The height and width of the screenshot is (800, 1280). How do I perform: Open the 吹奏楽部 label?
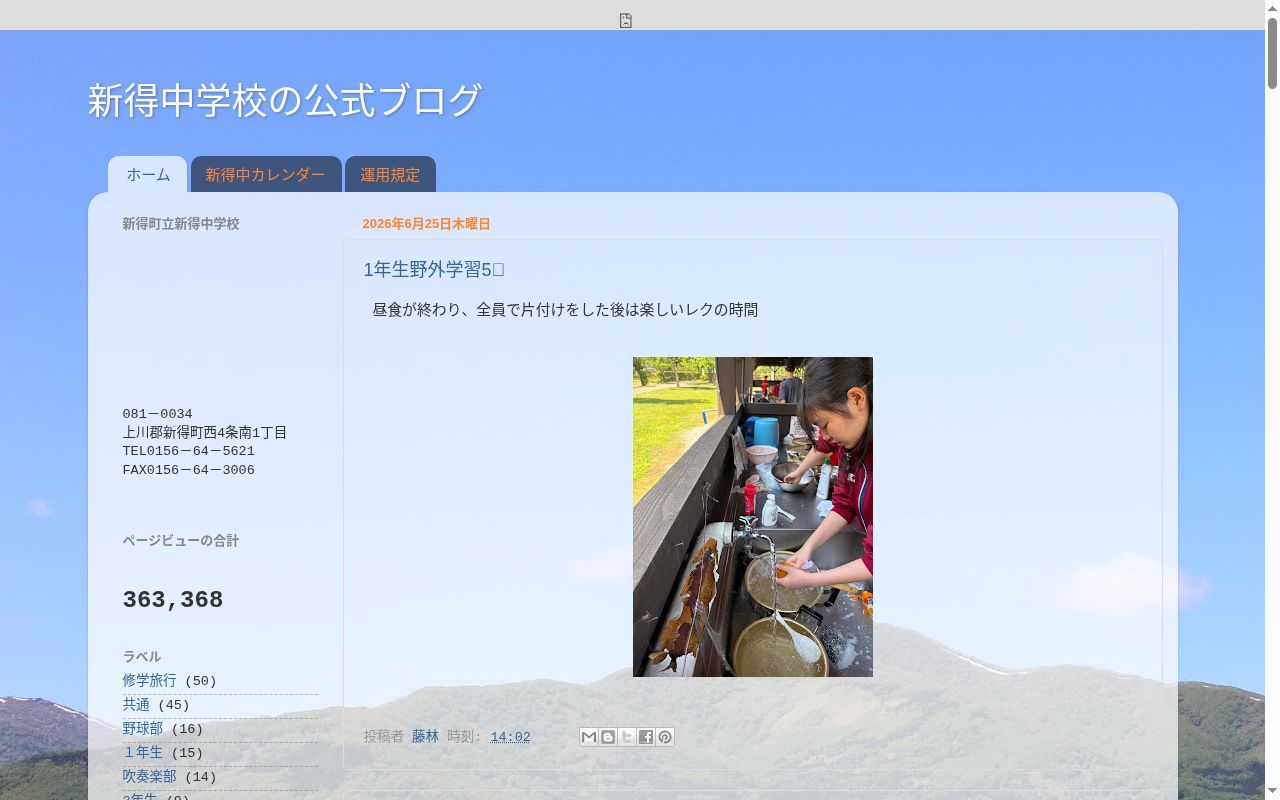point(150,776)
